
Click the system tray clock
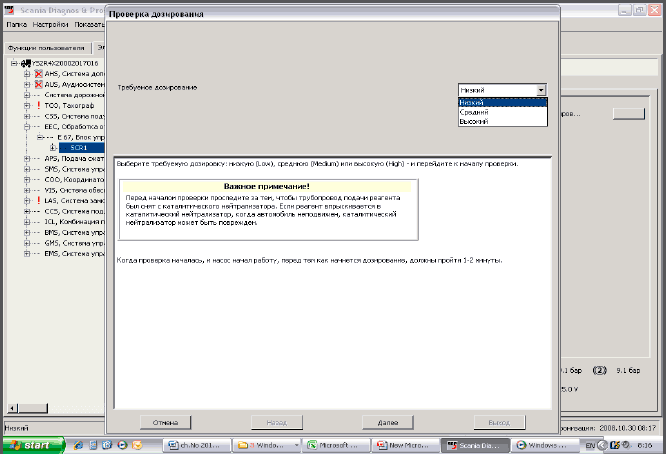645,445
